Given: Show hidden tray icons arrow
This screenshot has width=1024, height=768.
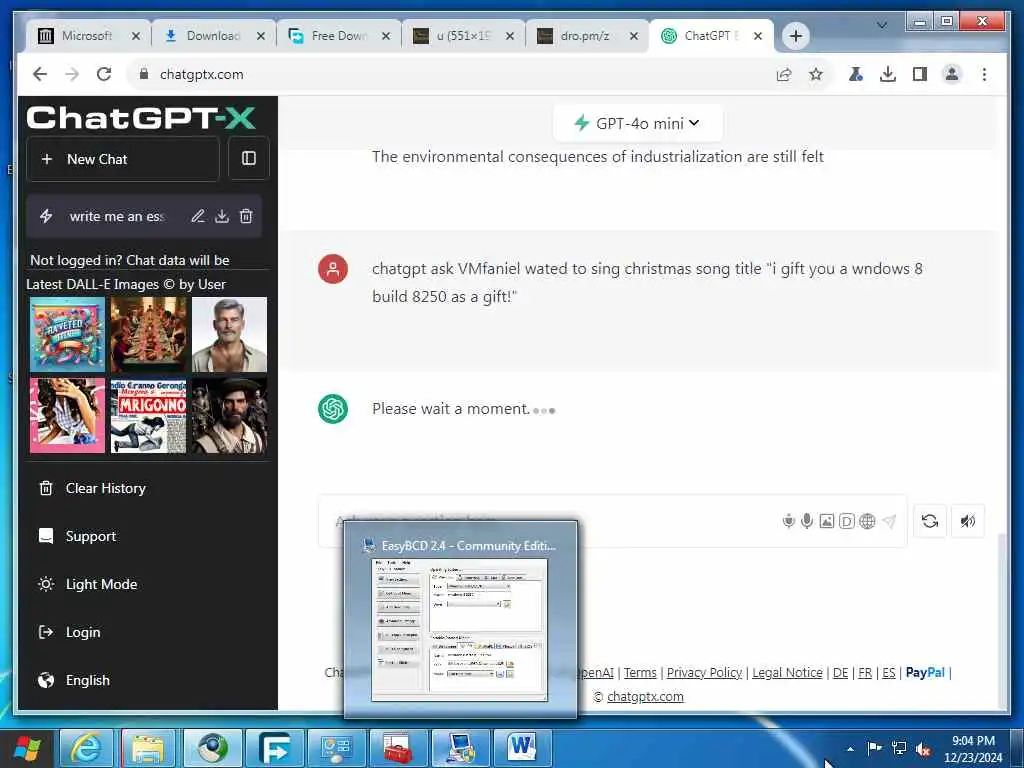Looking at the screenshot, I should pos(850,748).
